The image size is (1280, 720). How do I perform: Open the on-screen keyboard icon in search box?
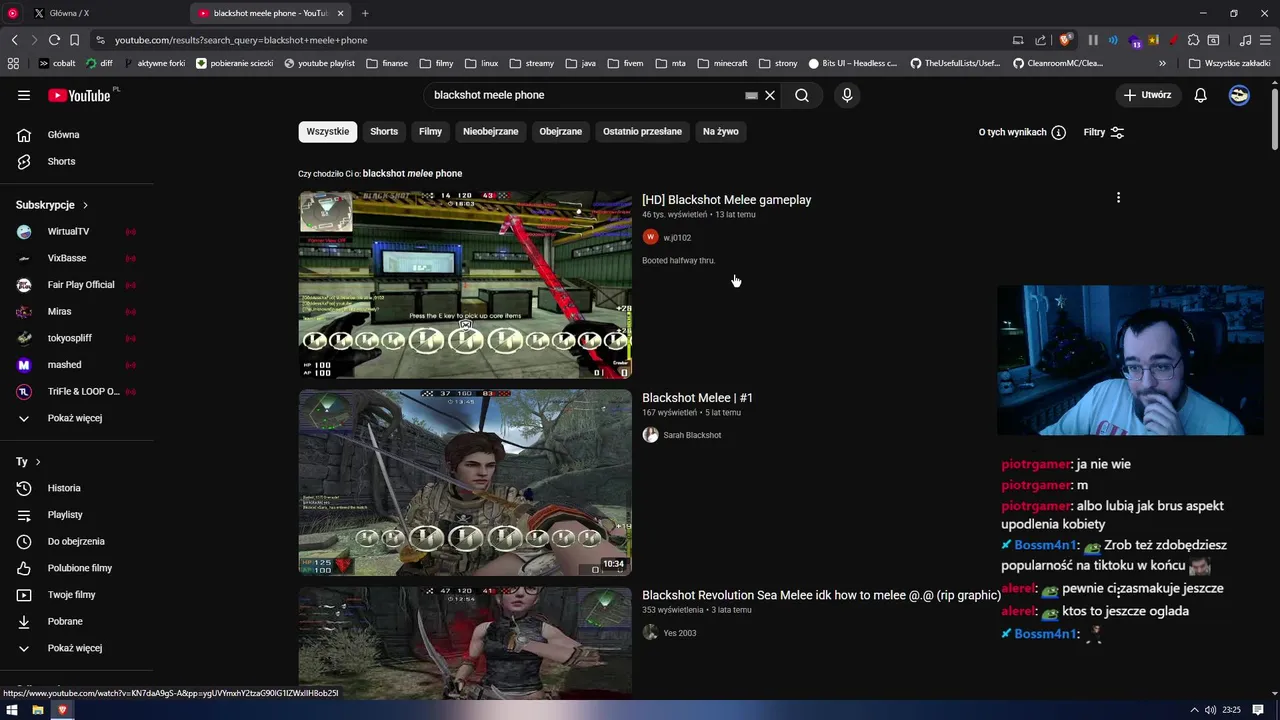point(751,95)
